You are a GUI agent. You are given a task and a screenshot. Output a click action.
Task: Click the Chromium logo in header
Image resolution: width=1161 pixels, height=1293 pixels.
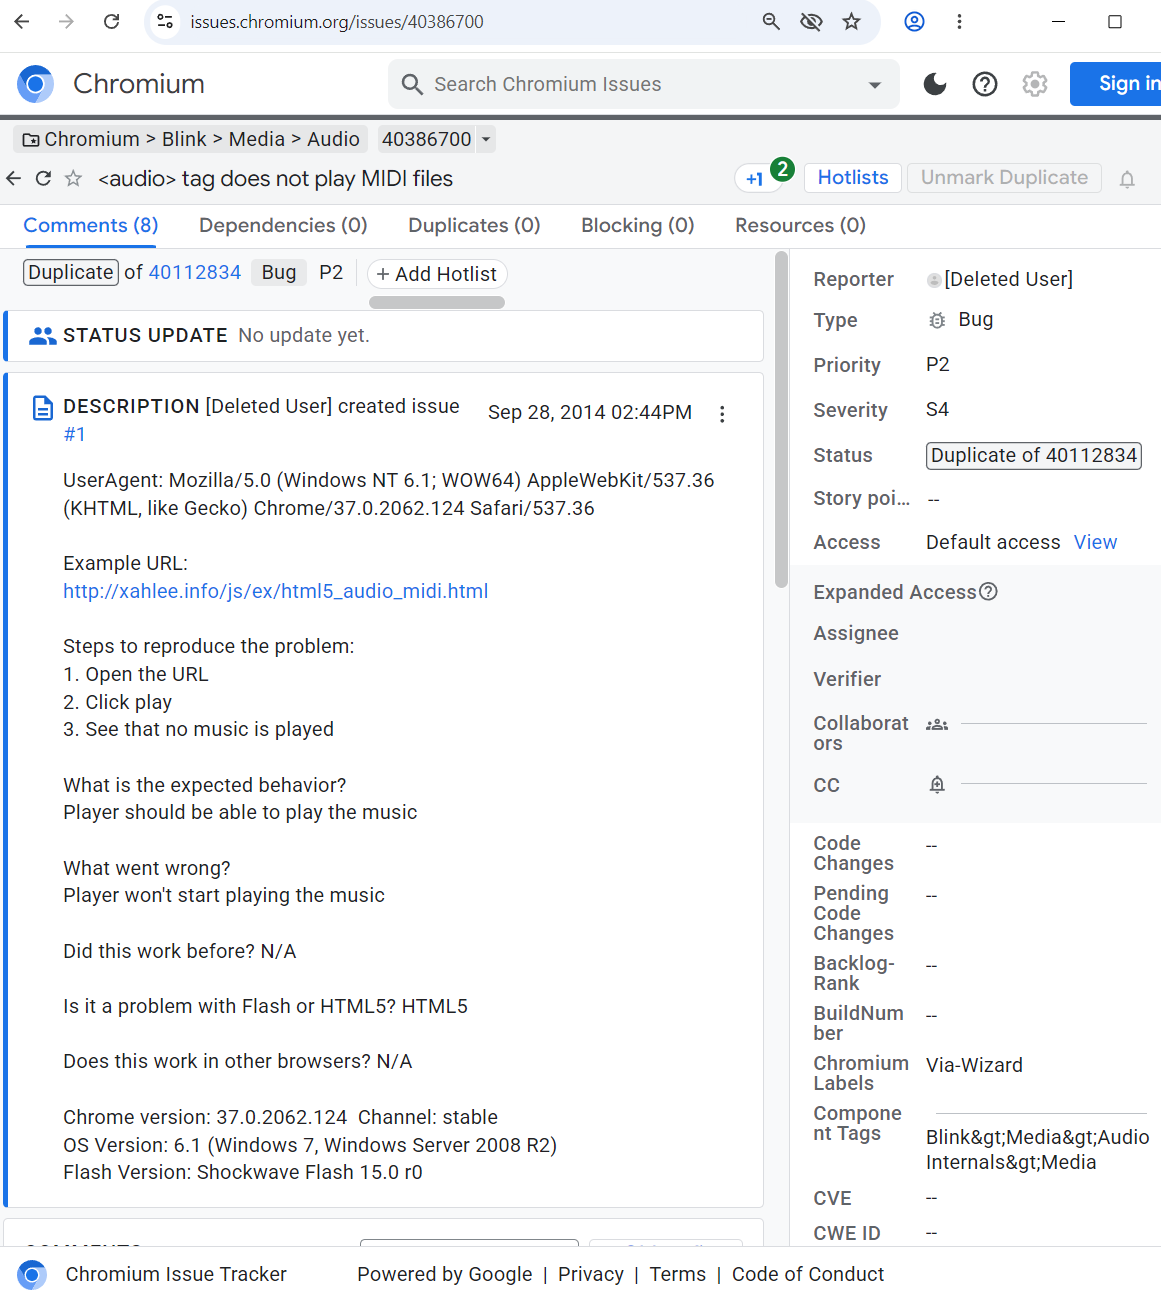coord(36,84)
